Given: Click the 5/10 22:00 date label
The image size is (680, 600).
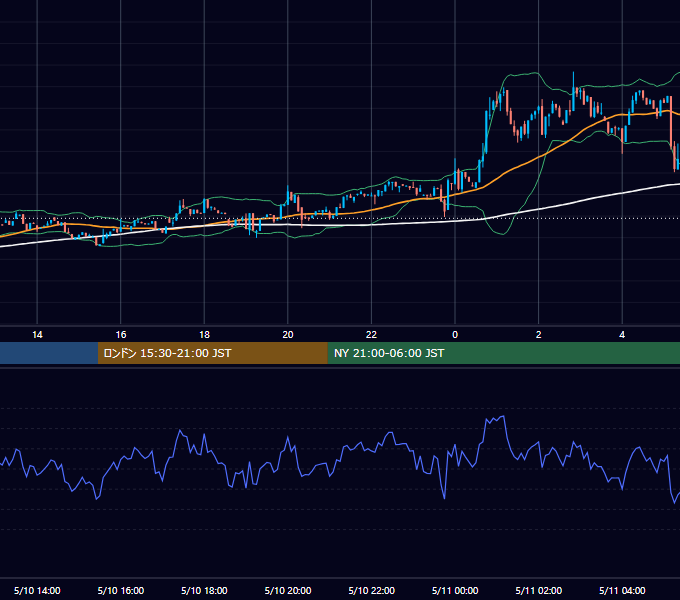Looking at the screenshot, I should tap(372, 590).
